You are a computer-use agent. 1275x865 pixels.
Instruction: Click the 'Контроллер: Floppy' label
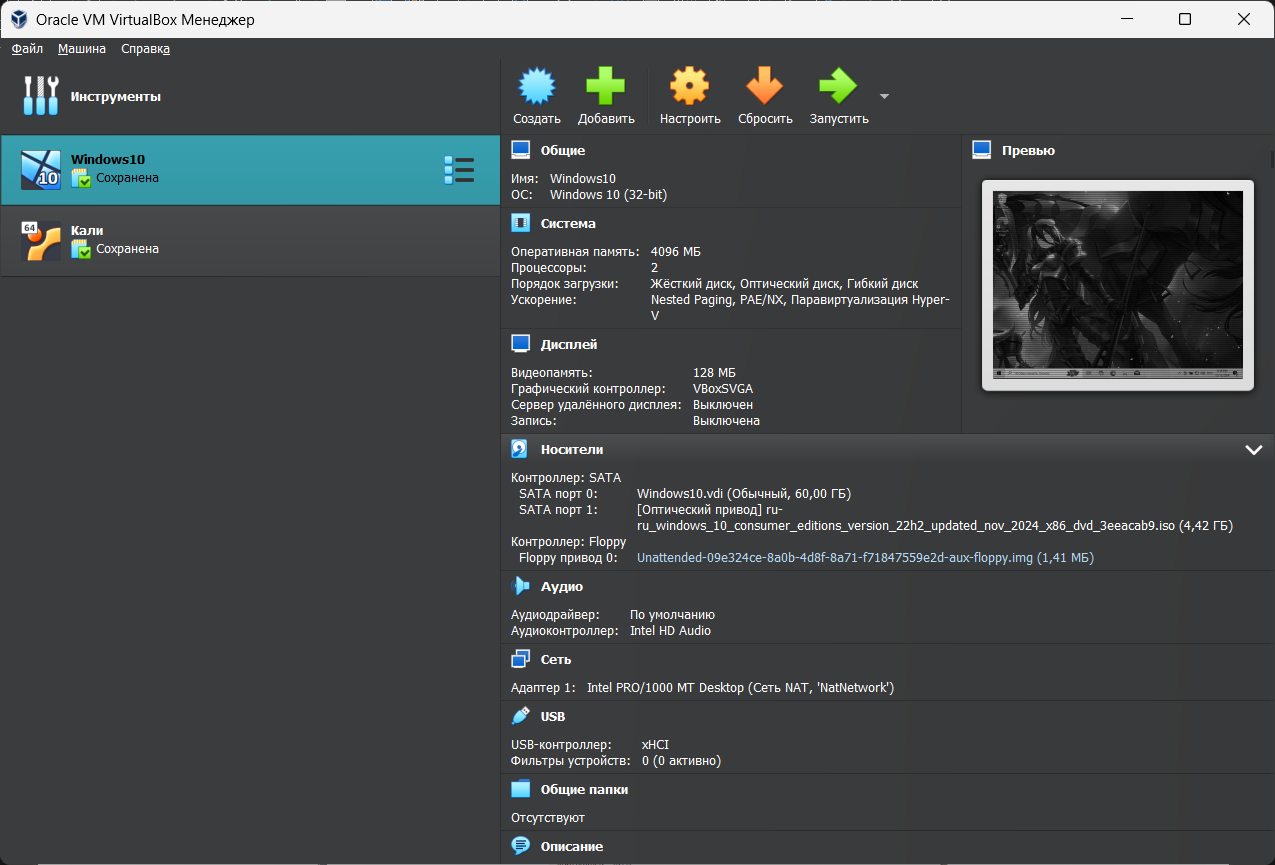(569, 542)
